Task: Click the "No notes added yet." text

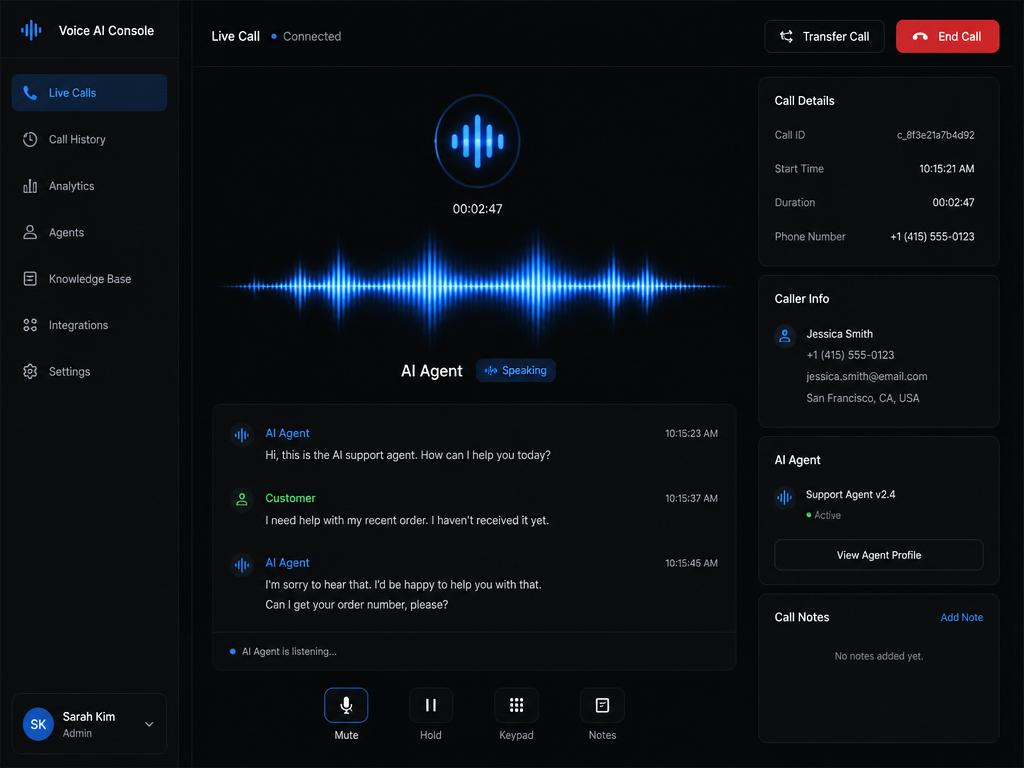Action: pyautogui.click(x=878, y=656)
